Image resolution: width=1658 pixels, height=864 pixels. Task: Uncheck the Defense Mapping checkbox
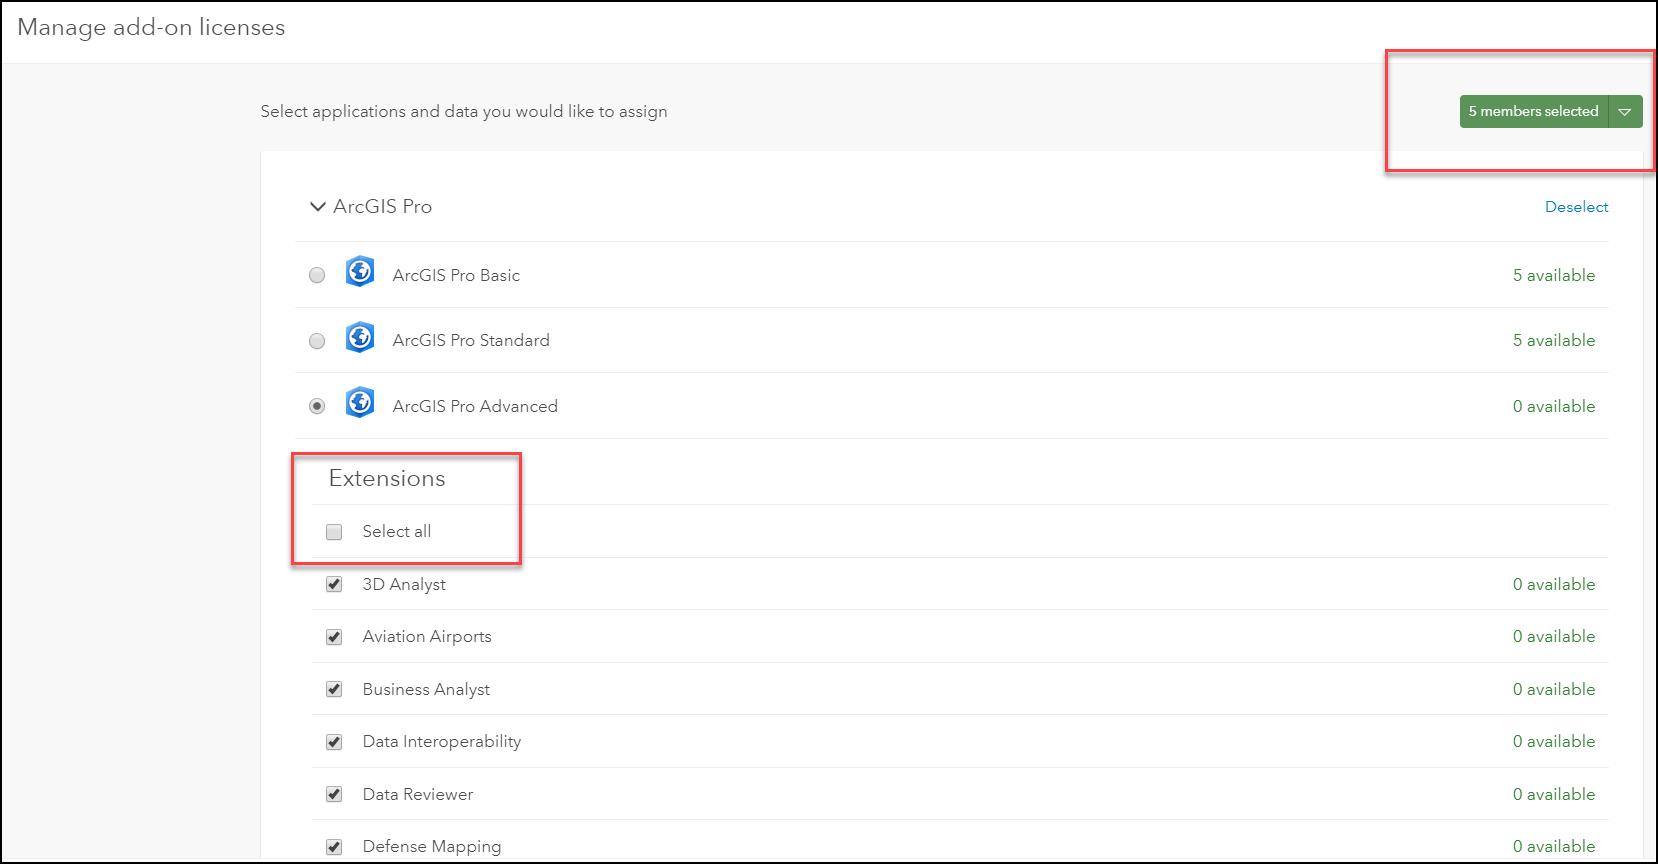coord(334,847)
